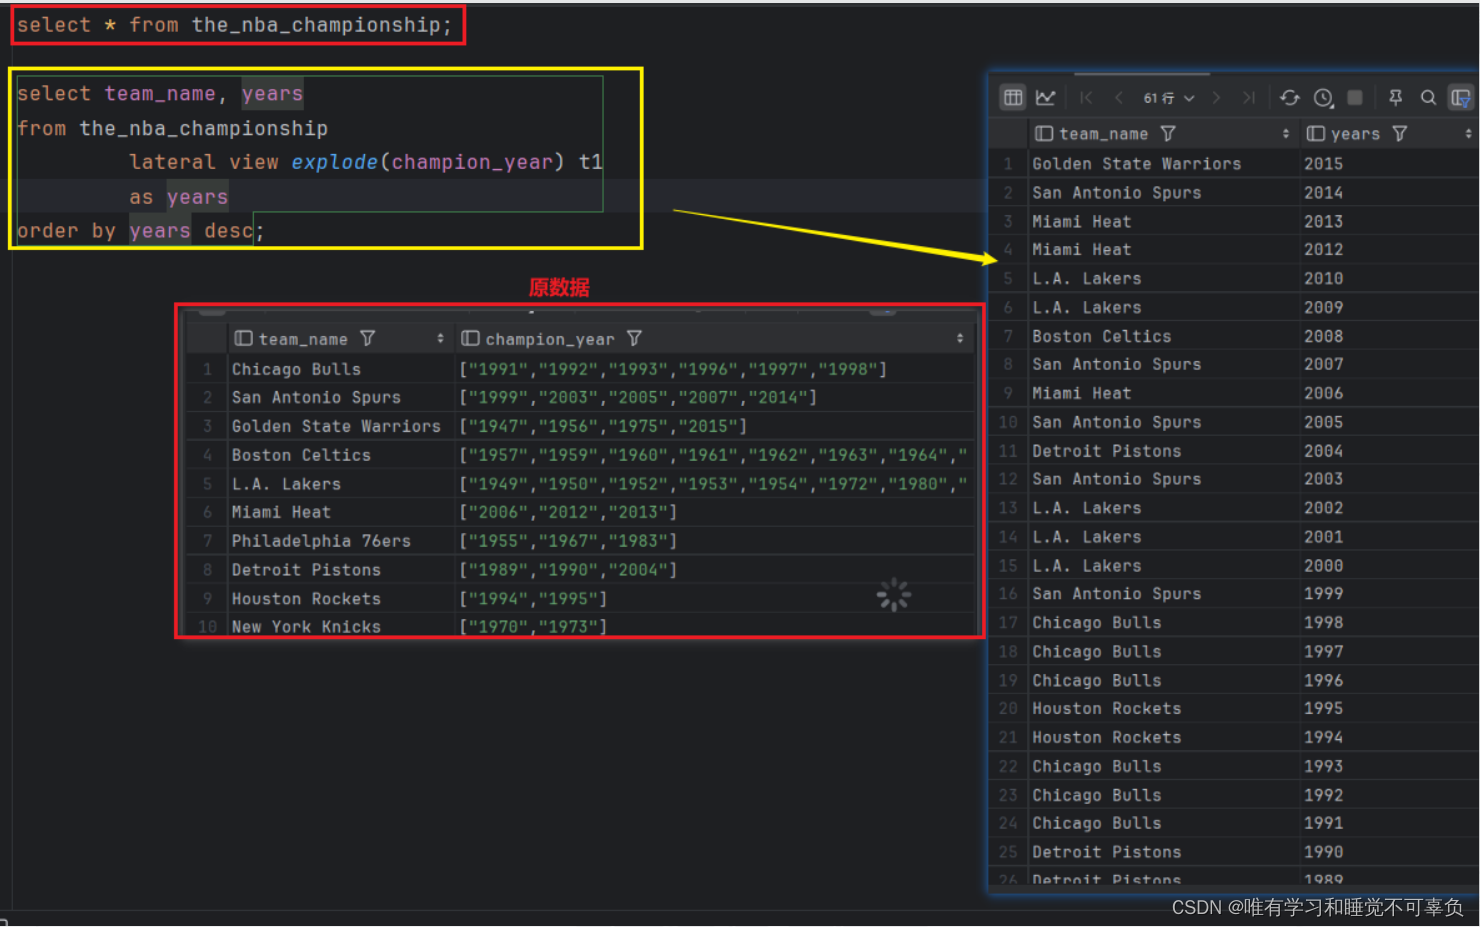Click 'lateral view' keyword in editor
1480x927 pixels.
pyautogui.click(x=204, y=162)
